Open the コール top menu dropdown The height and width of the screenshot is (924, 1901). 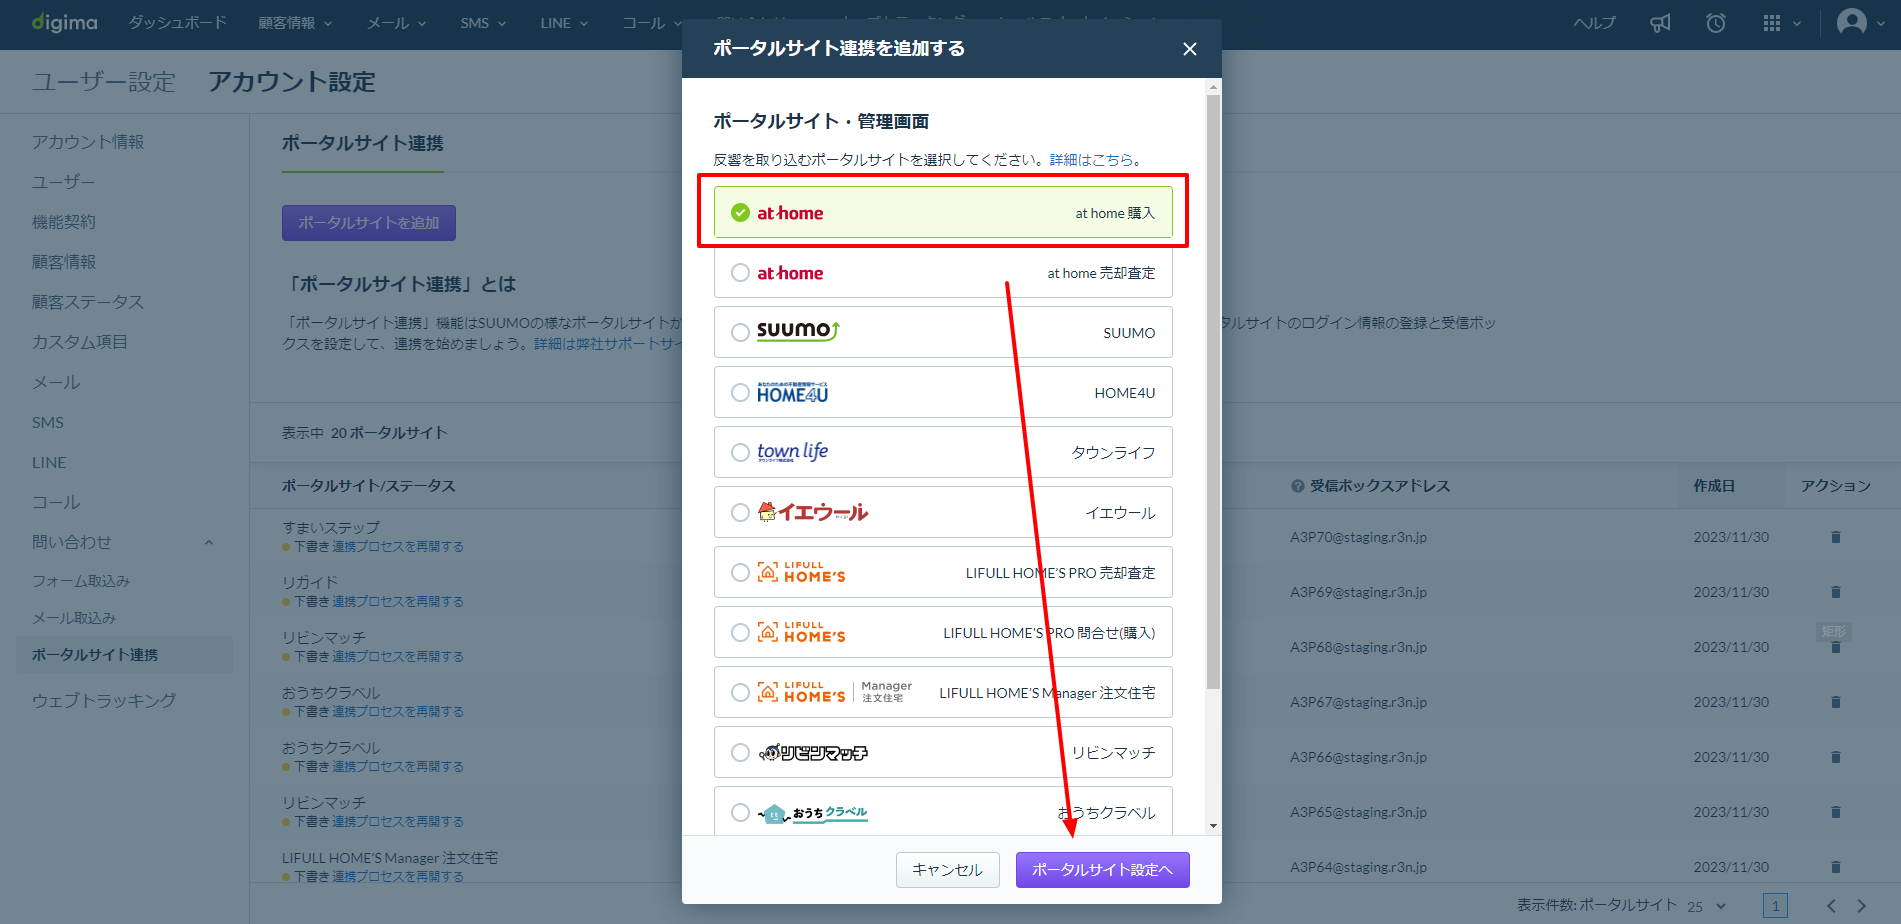pyautogui.click(x=652, y=23)
